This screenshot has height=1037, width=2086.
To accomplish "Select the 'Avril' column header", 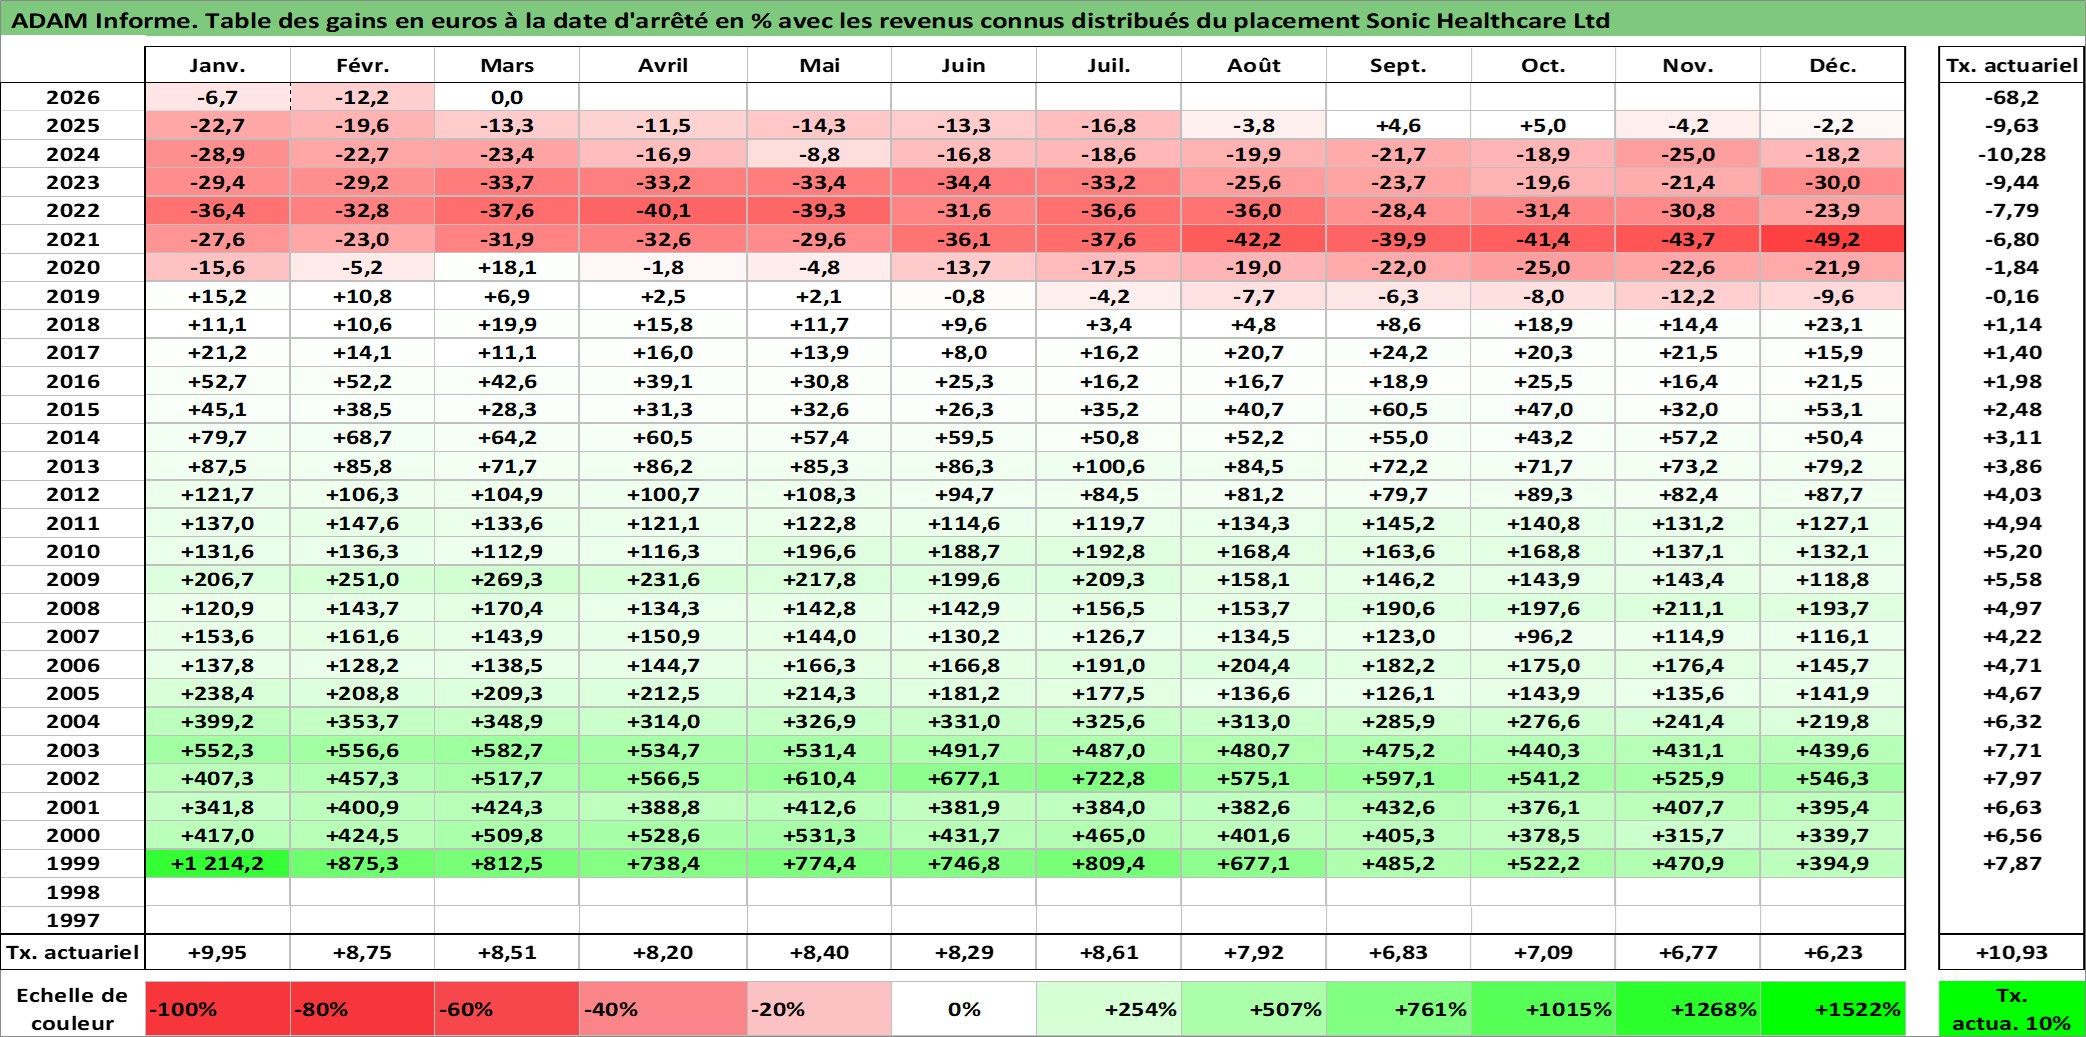I will (x=663, y=65).
